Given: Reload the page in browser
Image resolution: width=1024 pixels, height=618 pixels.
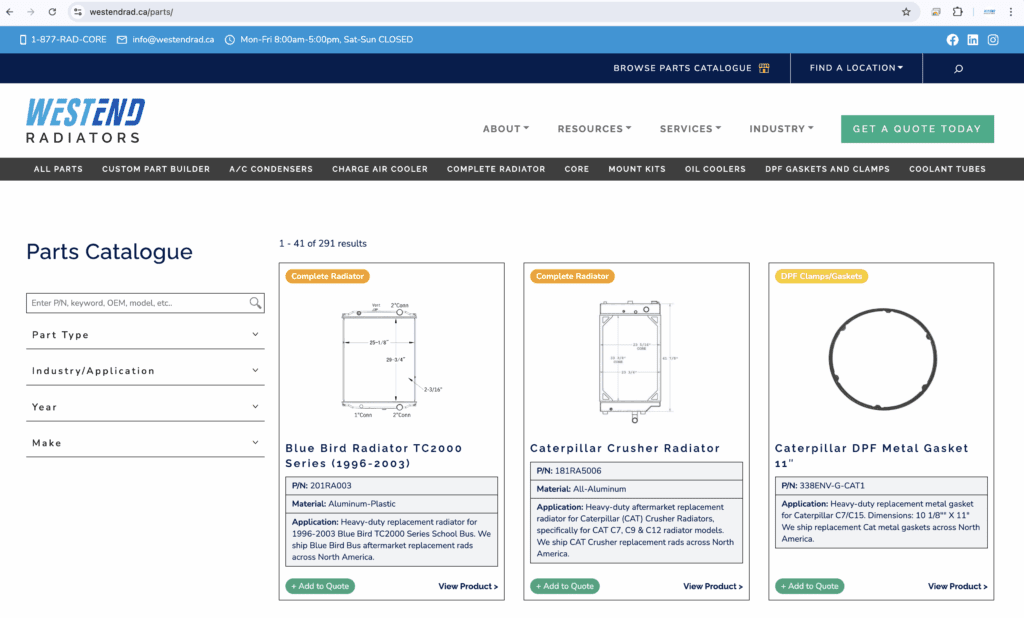Looking at the screenshot, I should point(52,12).
